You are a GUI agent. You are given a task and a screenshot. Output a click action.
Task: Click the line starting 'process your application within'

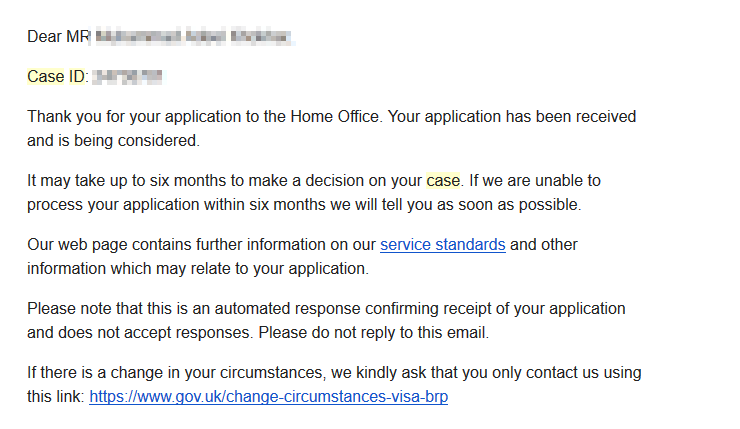pos(304,204)
